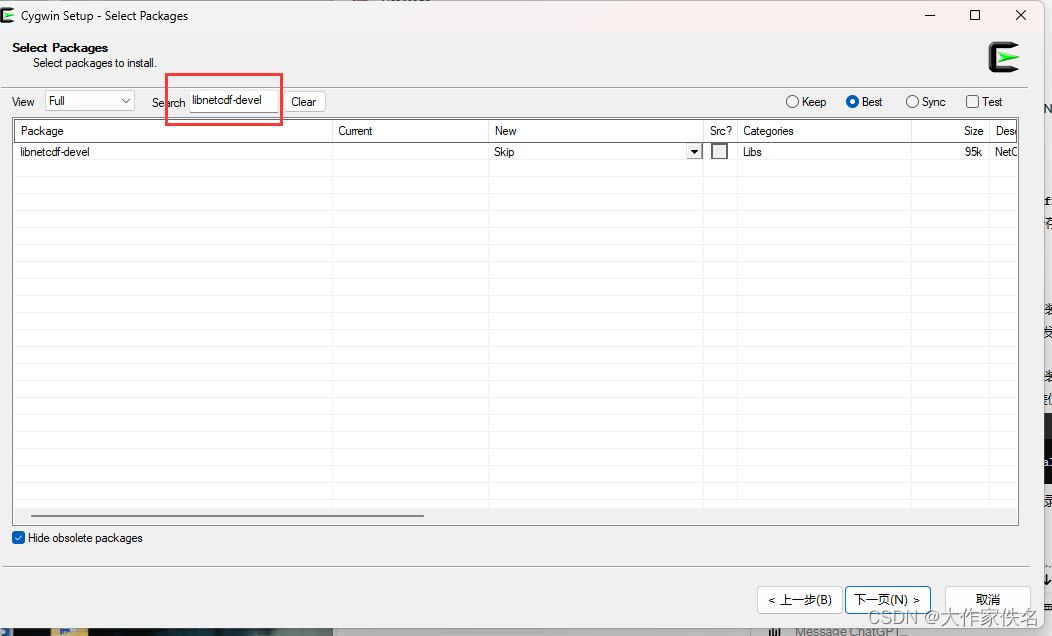The height and width of the screenshot is (636, 1052).
Task: Proceed with the 下一页(N) button
Action: click(888, 600)
